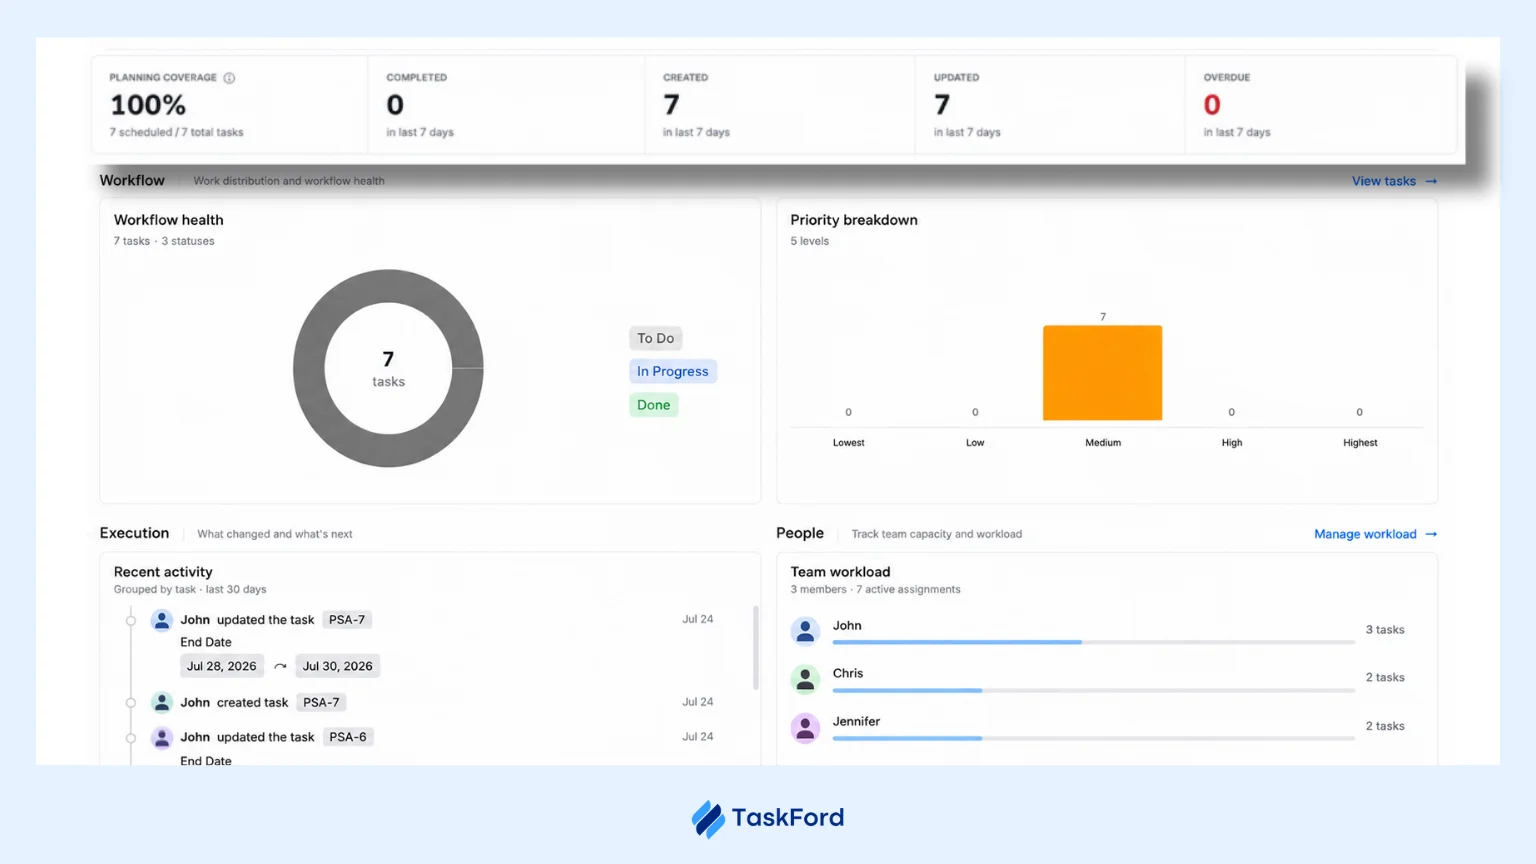Click the '7 scheduled / 7 total tasks' text
This screenshot has width=1536, height=864.
click(x=176, y=132)
